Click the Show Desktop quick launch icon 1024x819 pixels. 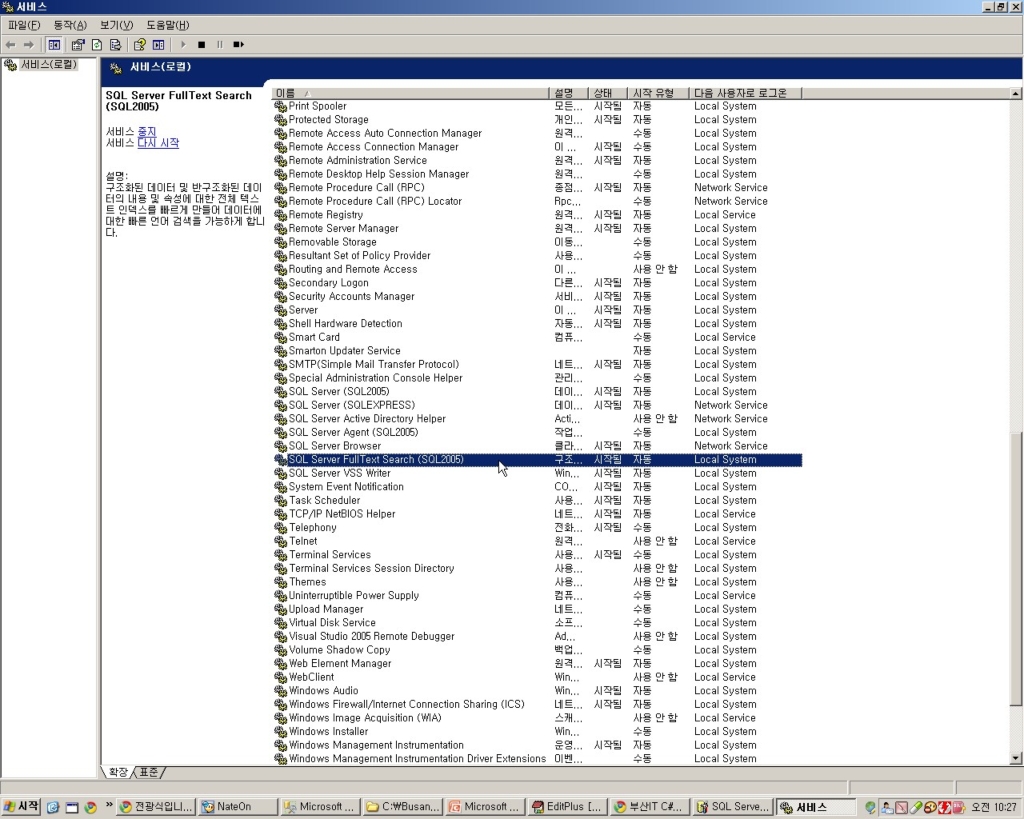[x=72, y=807]
